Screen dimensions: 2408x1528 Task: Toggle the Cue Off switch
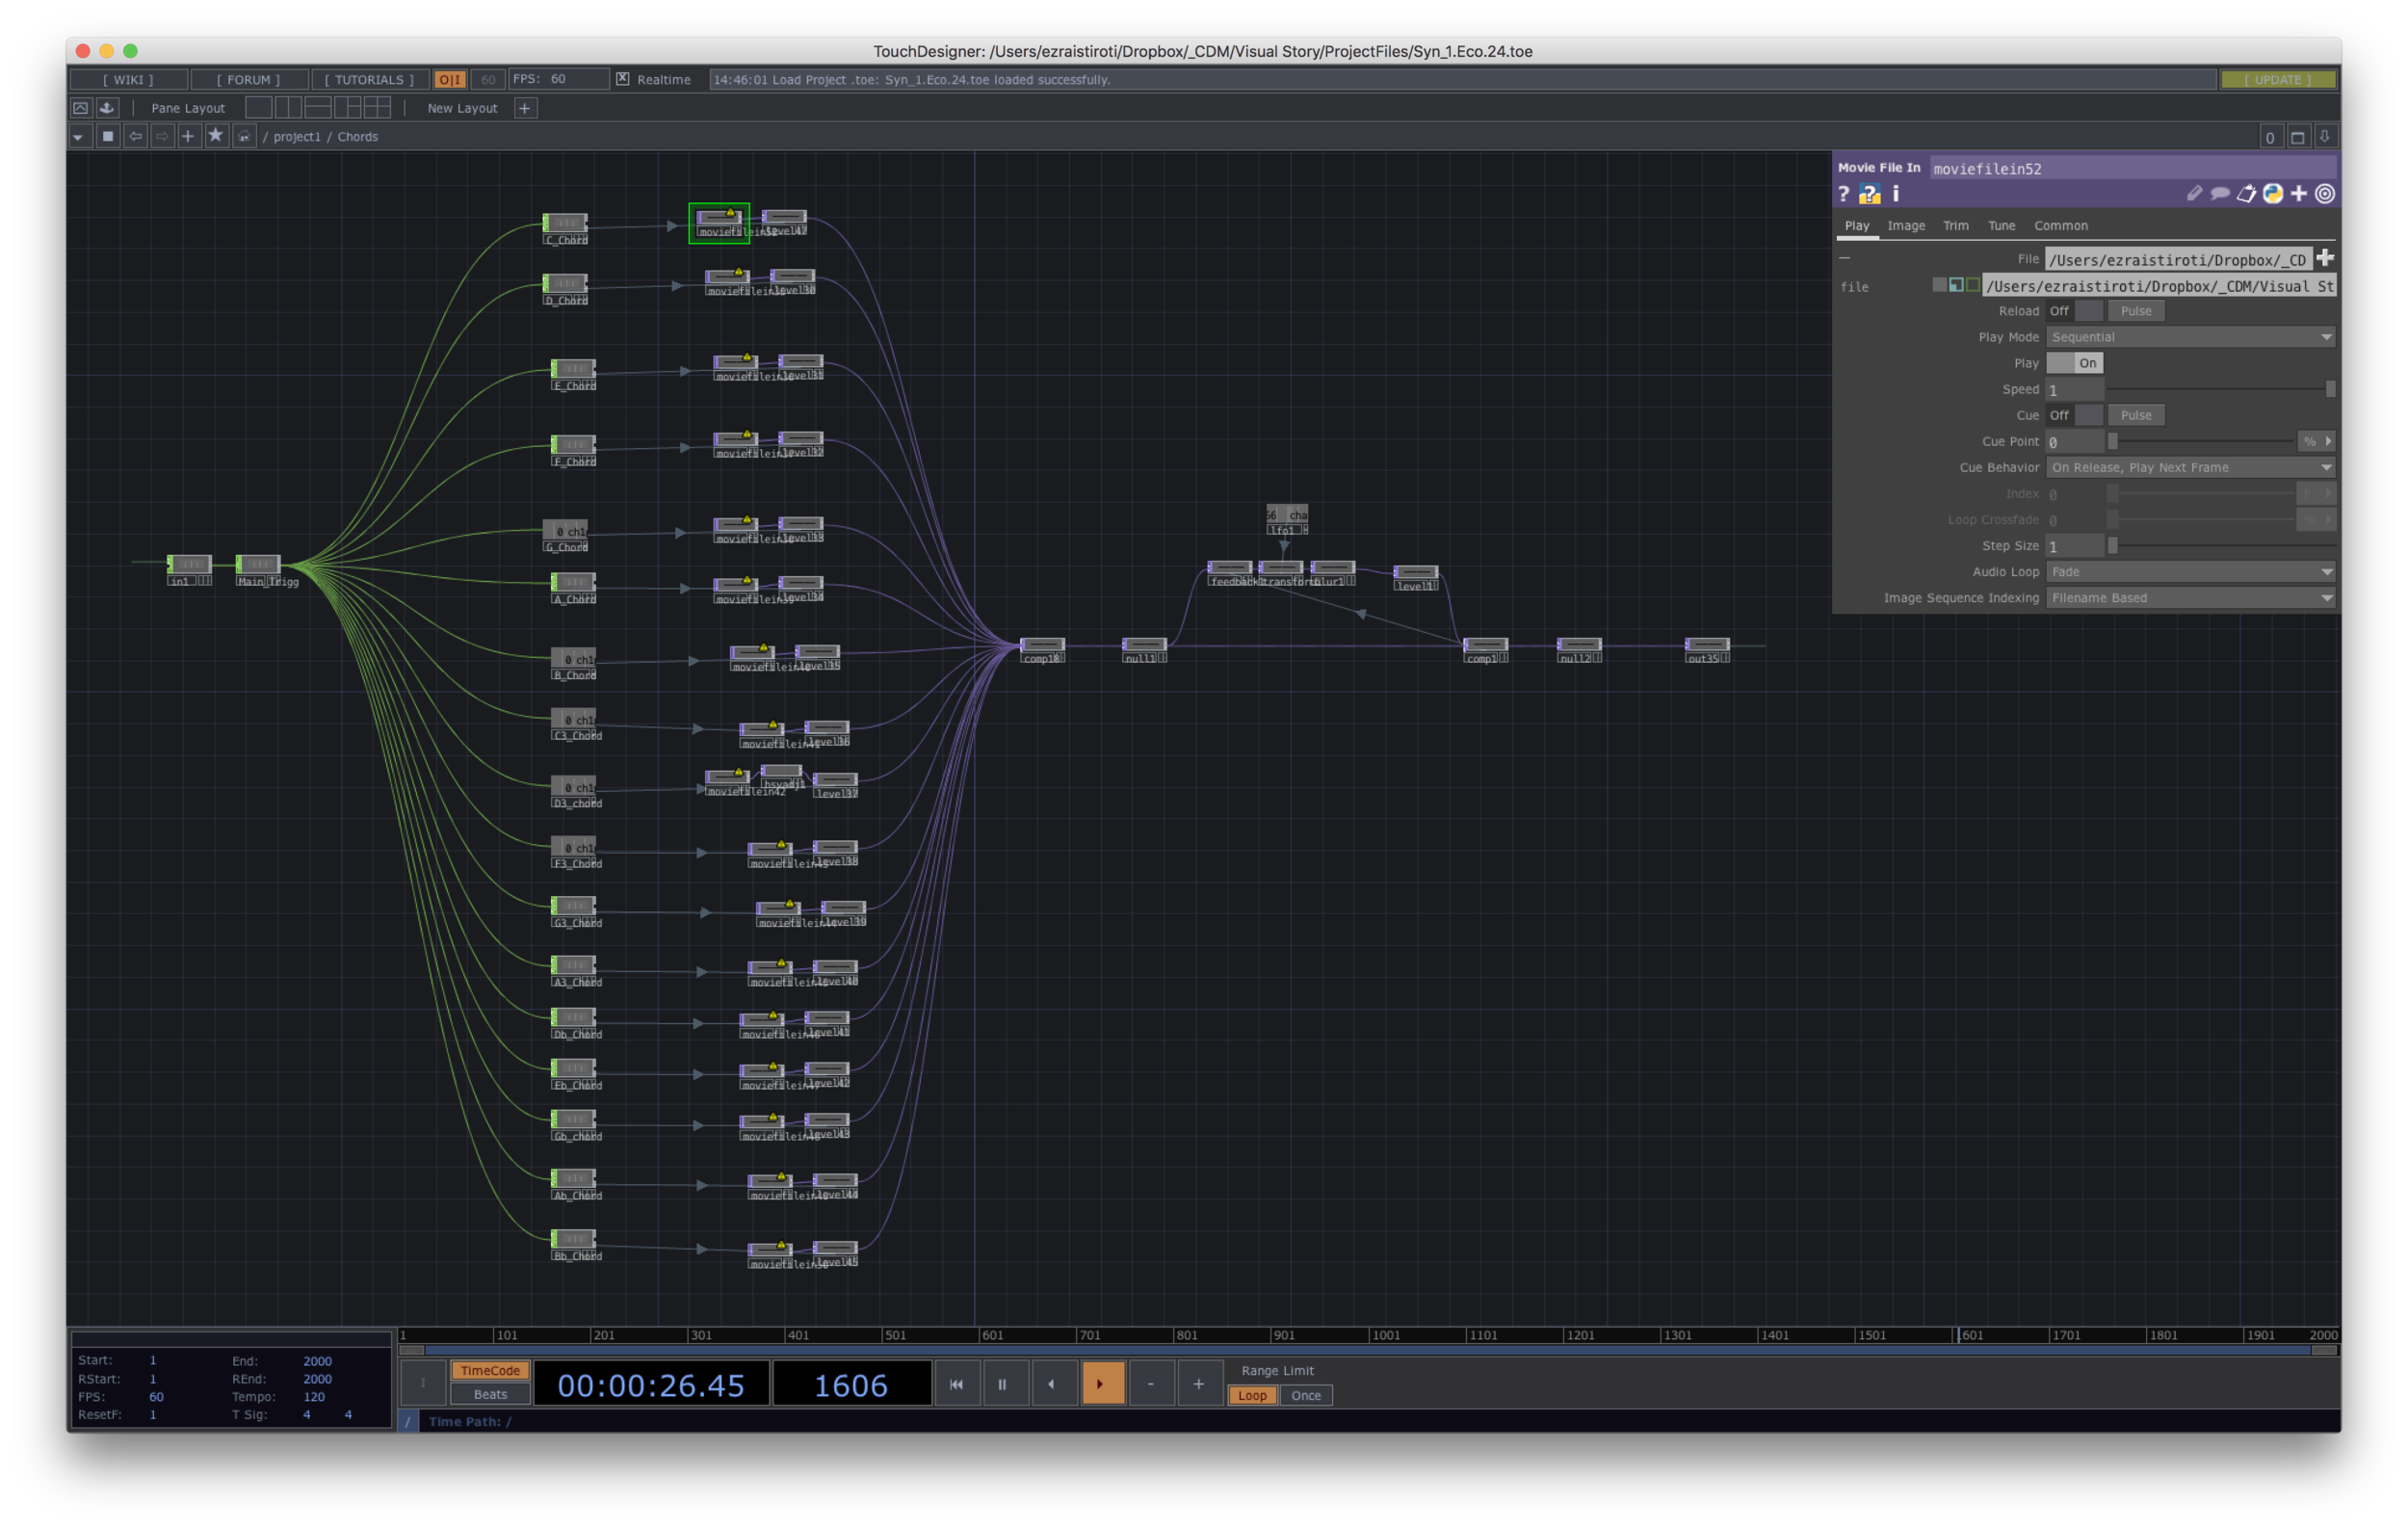[2074, 415]
